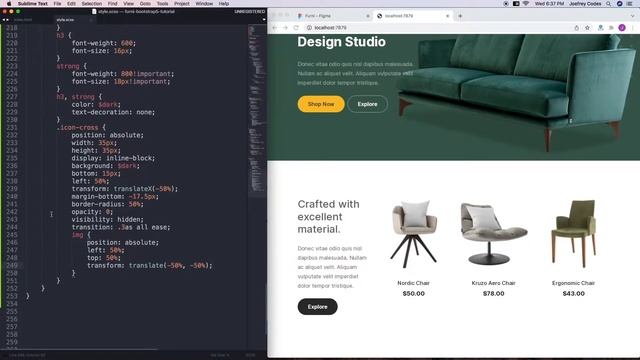This screenshot has width=640, height=360.
Task: Click the style.scss file icon in title bar
Action: pos(94,11)
